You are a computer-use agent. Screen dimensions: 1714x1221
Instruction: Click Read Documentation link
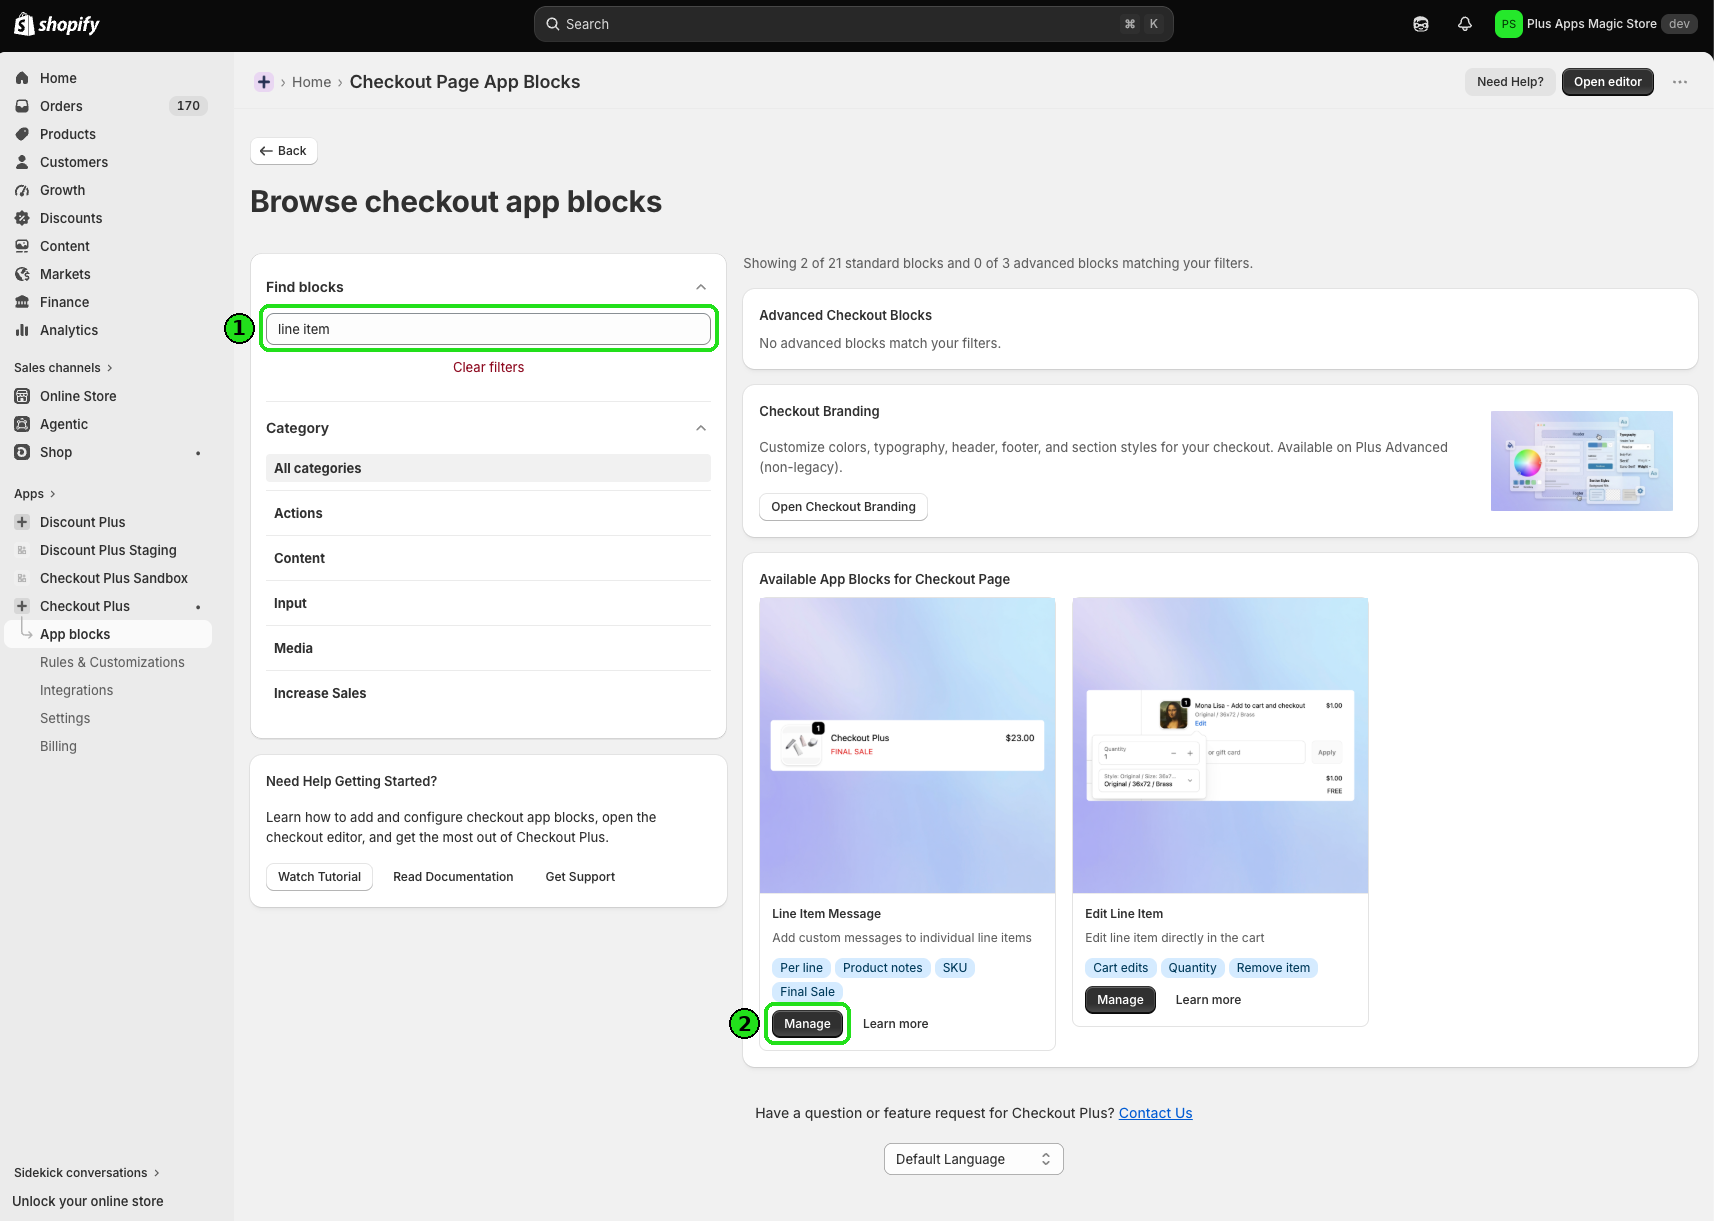[453, 877]
